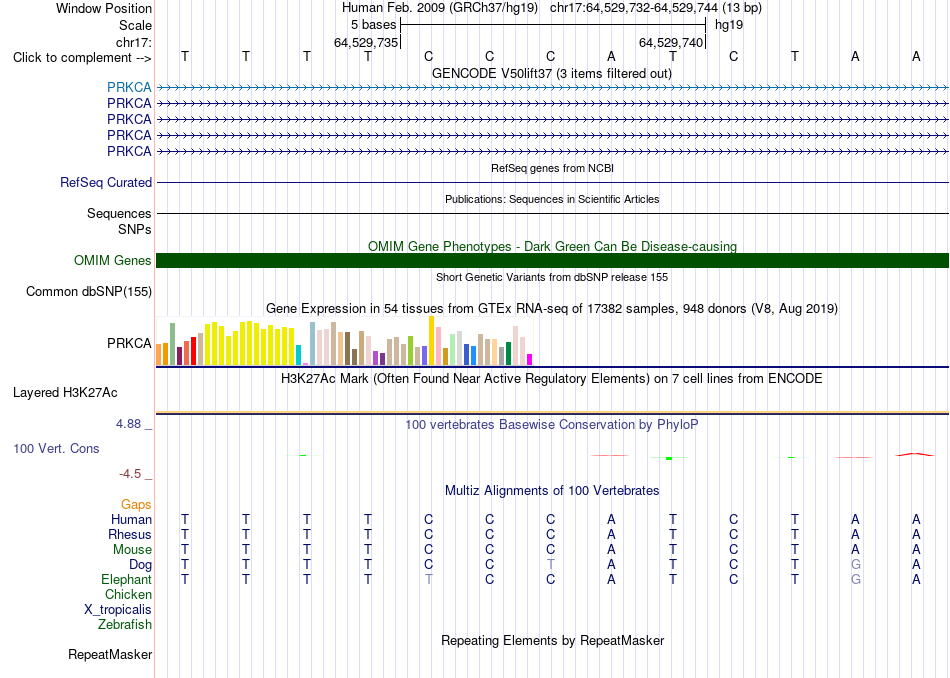Click the Mouse species label
This screenshot has height=678, width=950.
(132, 550)
